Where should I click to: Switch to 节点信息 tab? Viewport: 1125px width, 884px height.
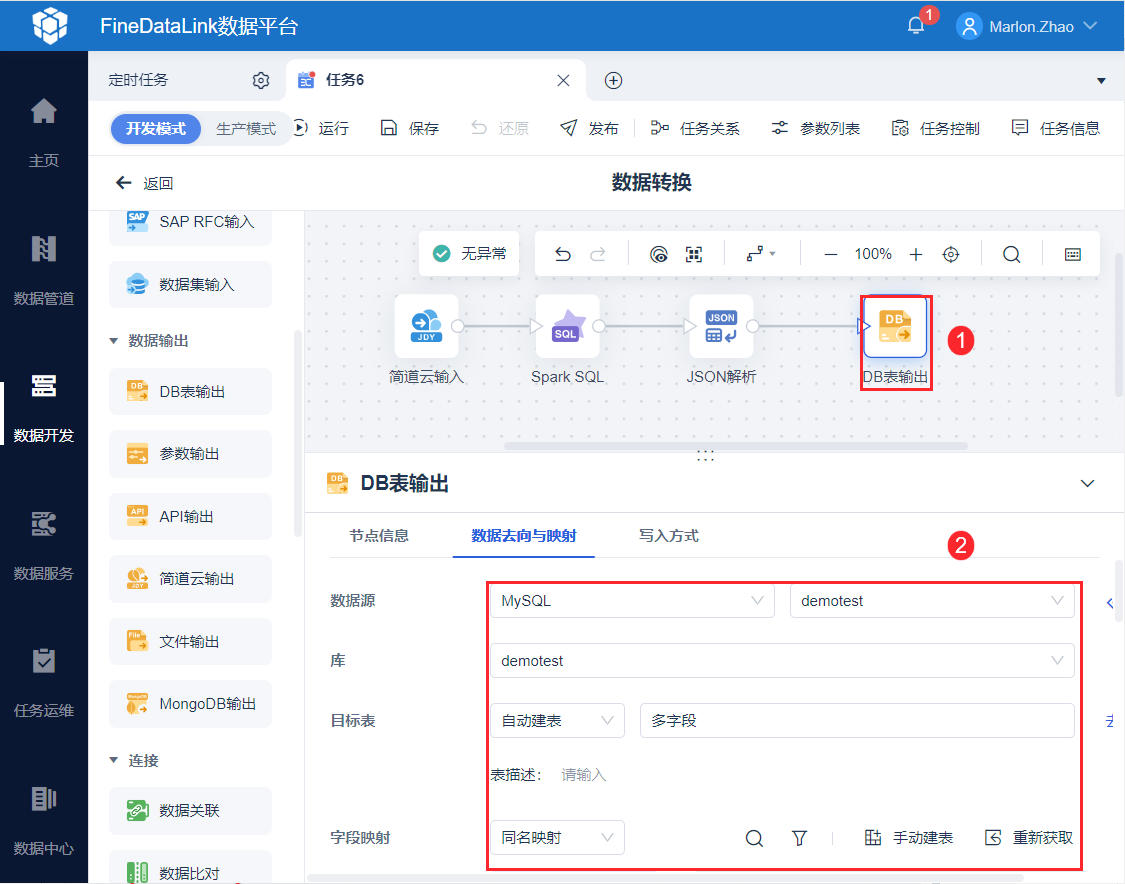click(379, 535)
